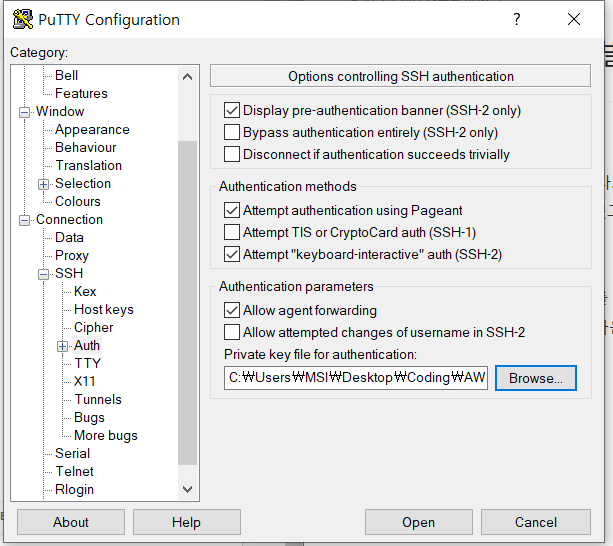Enable Allow attempted changes of username
The image size is (613, 546).
point(232,332)
